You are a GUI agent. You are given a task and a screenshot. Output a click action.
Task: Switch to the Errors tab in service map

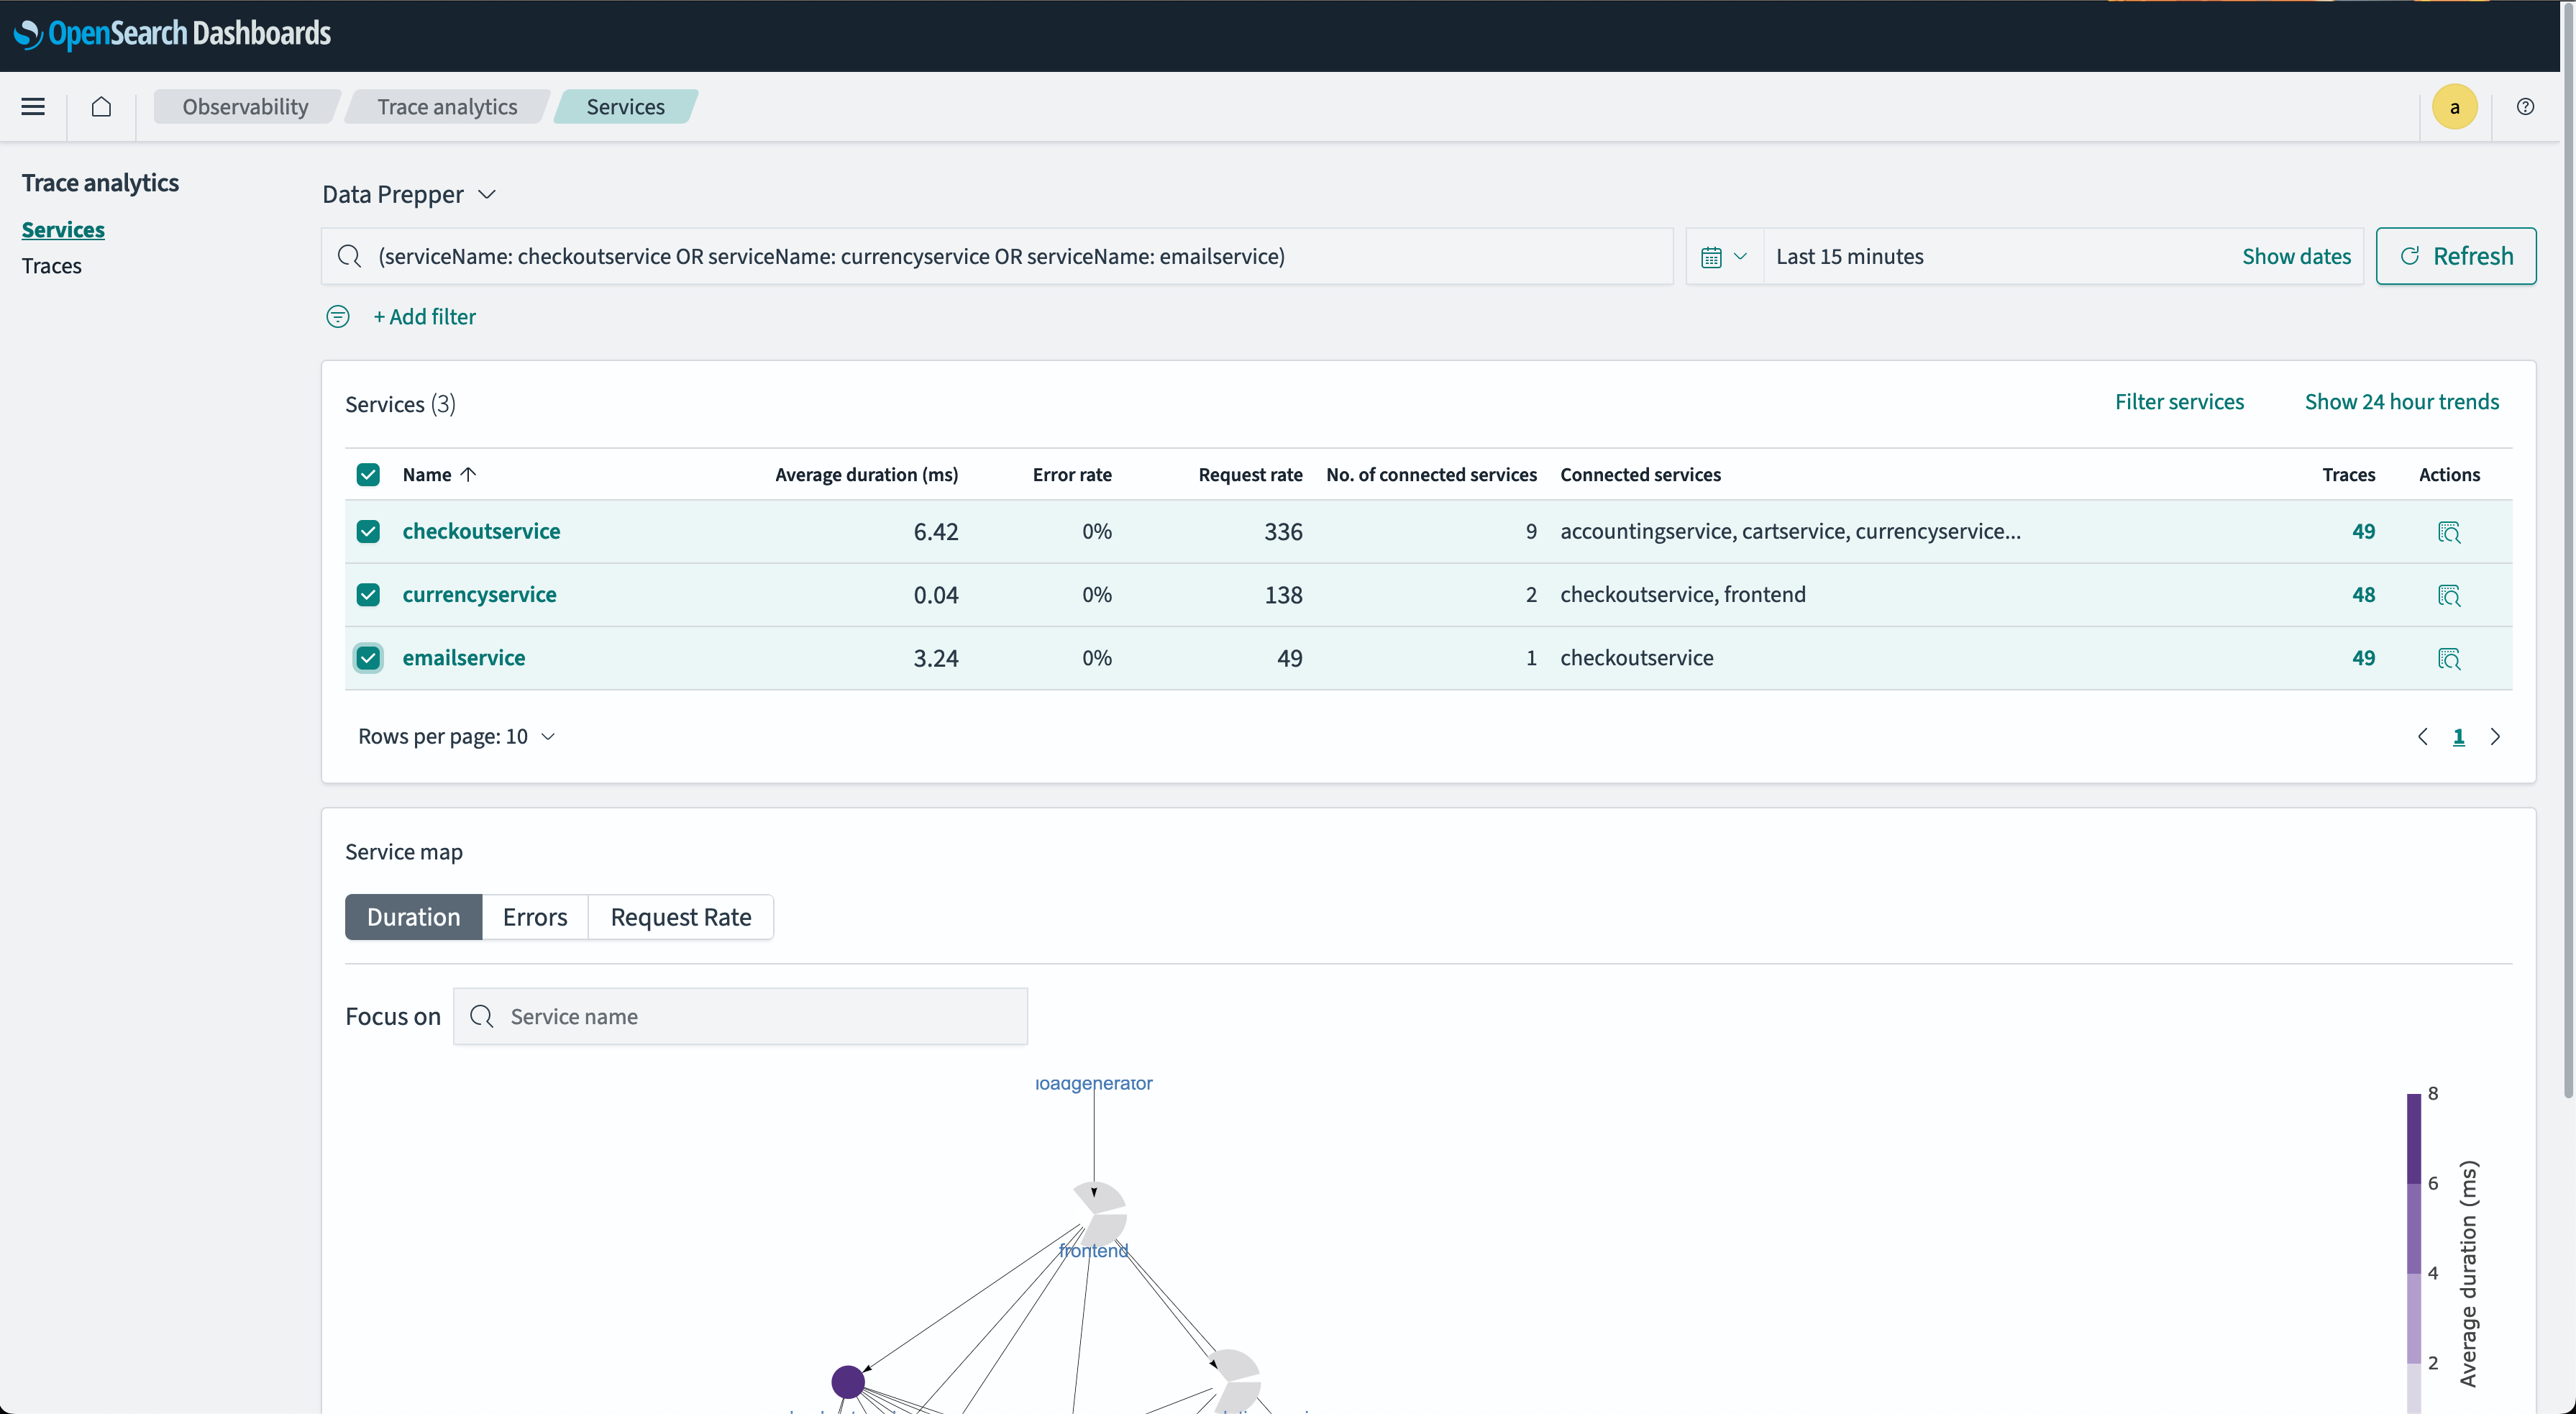[x=534, y=916]
